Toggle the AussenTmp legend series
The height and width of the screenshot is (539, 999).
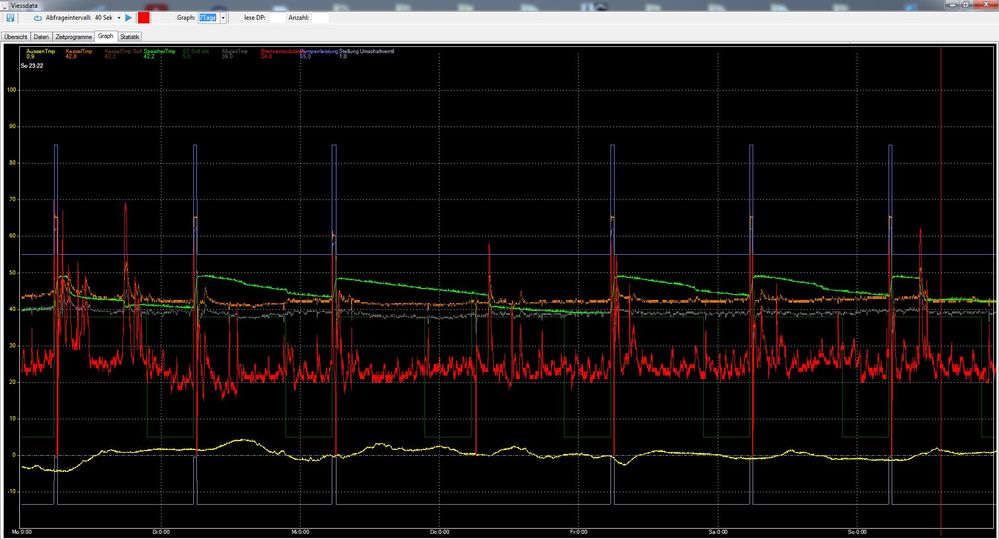point(41,51)
